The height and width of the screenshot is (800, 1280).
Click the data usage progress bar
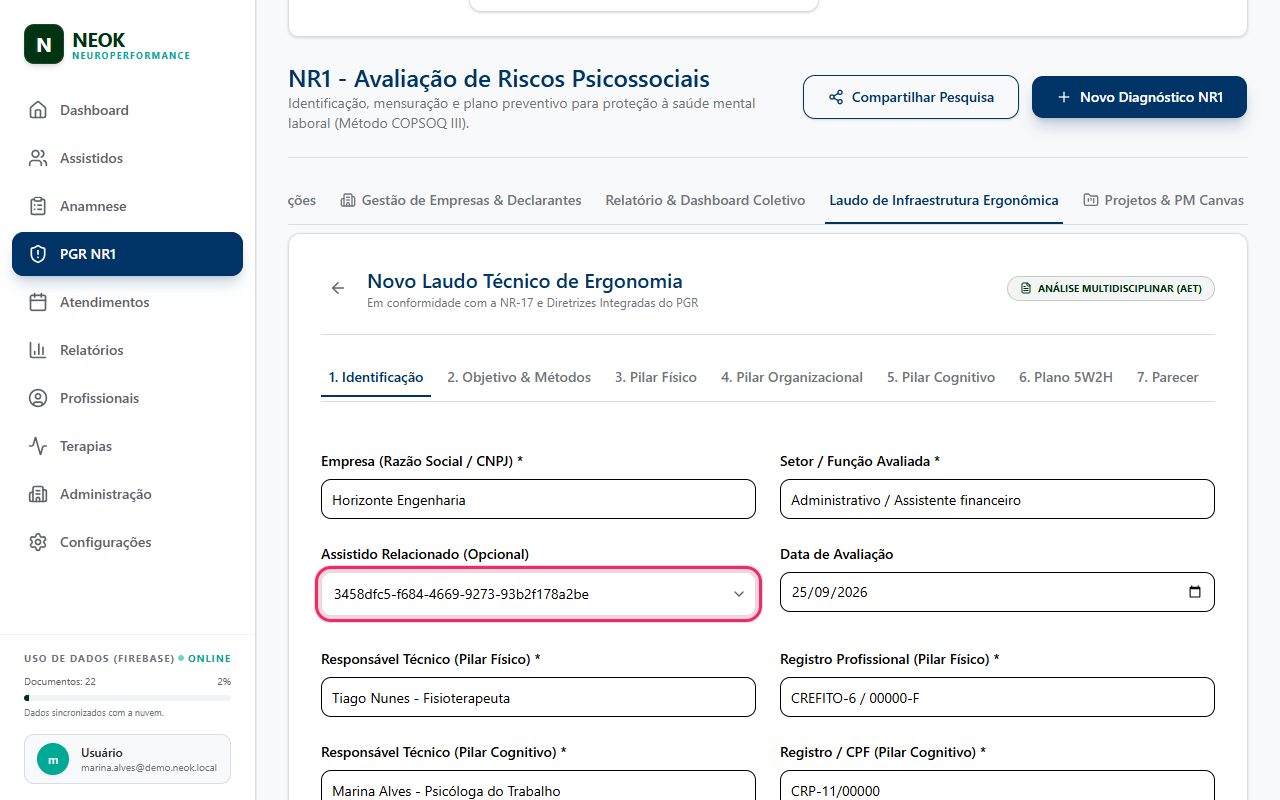[127, 698]
